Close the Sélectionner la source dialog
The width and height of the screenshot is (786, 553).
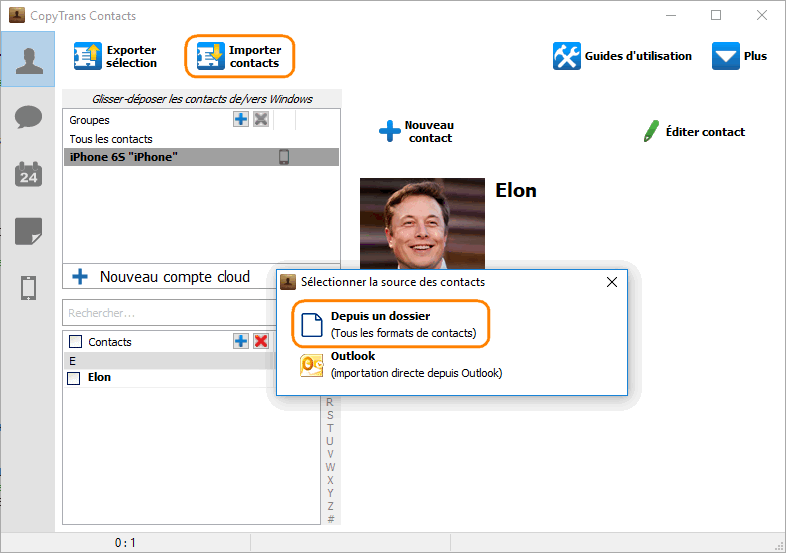(612, 282)
